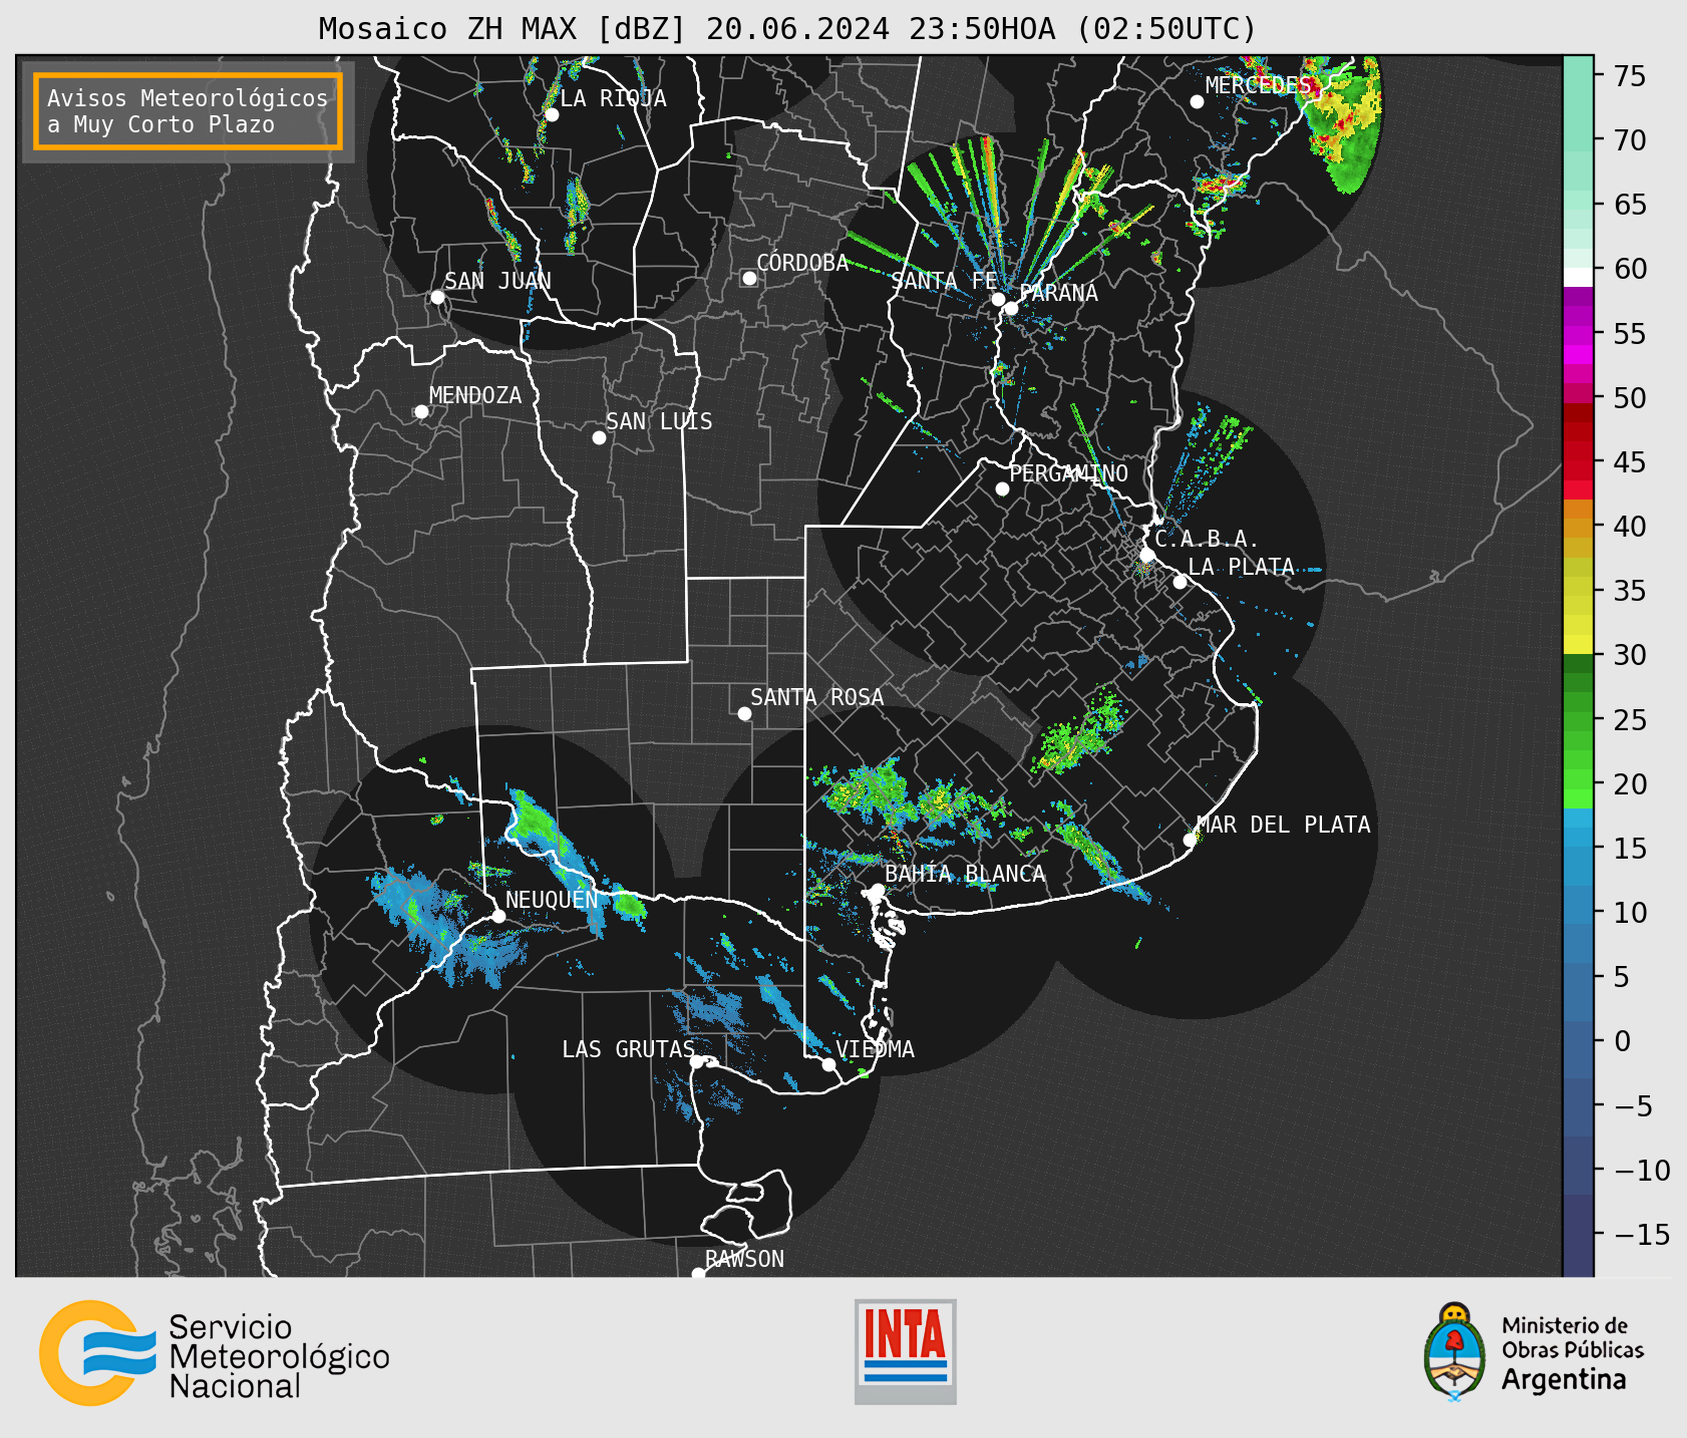This screenshot has width=1687, height=1438.
Task: Click the MENDOZA label text
Action: coord(475,395)
